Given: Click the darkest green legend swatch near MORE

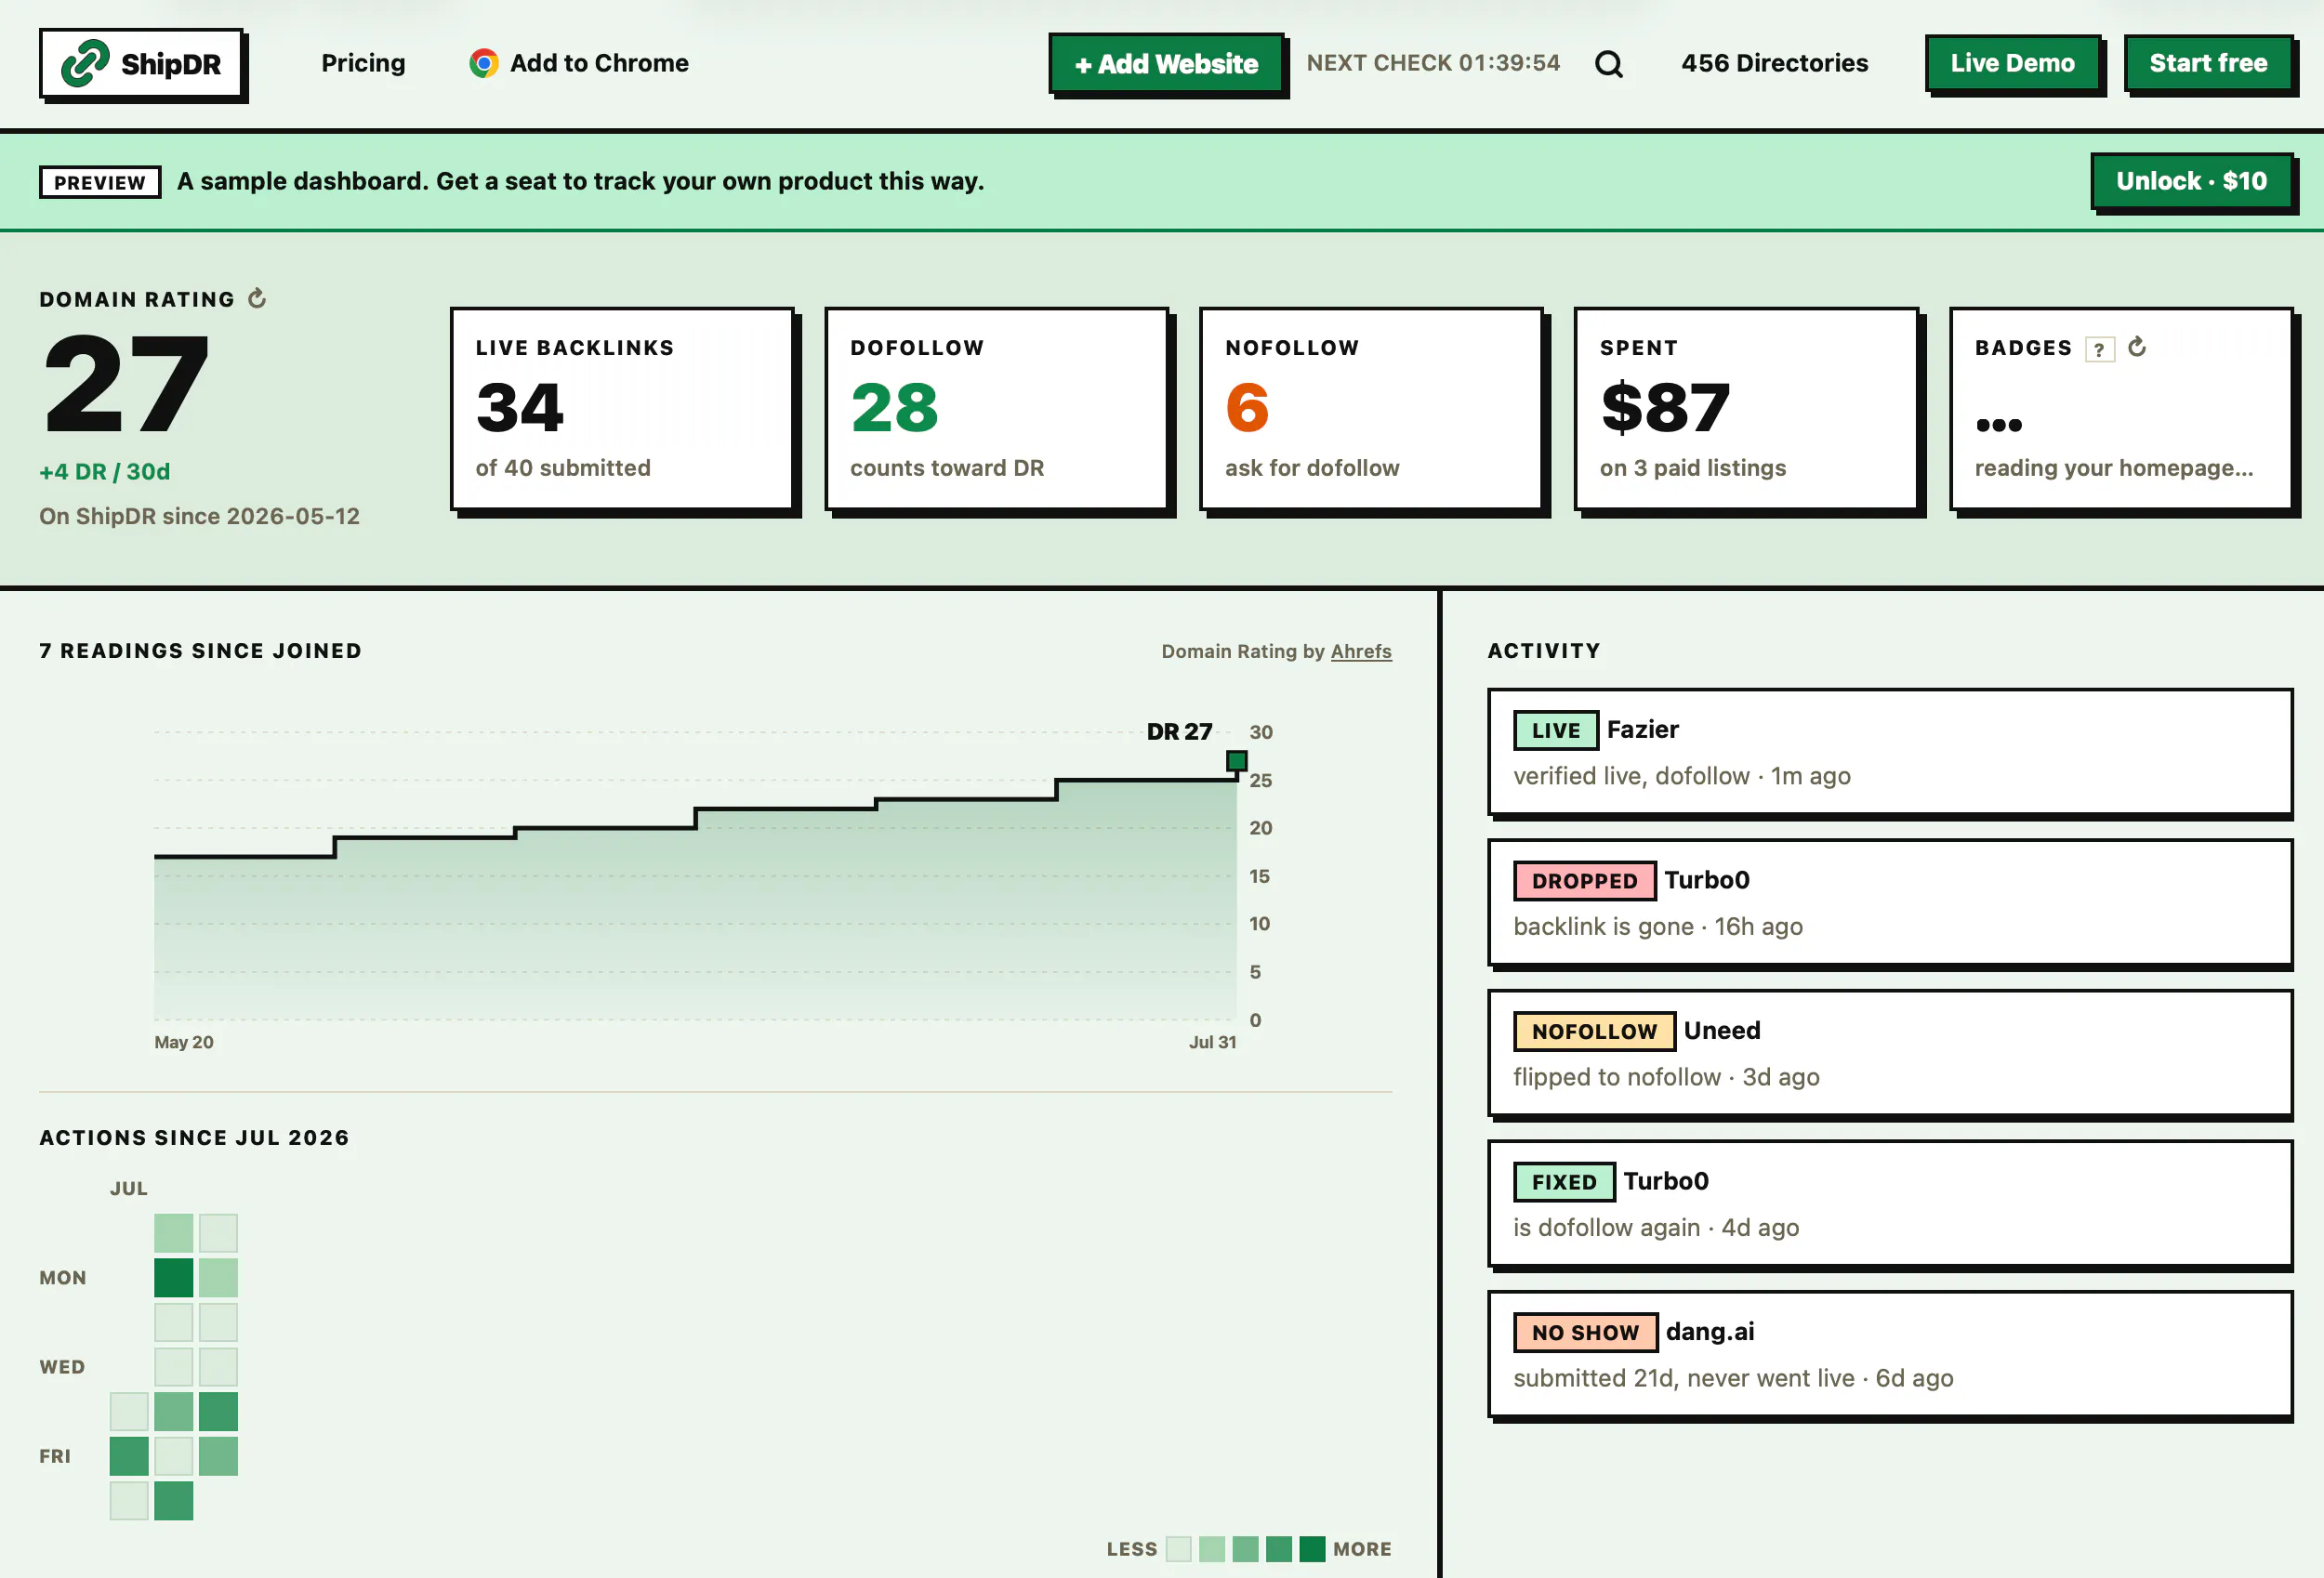Looking at the screenshot, I should (x=1312, y=1548).
